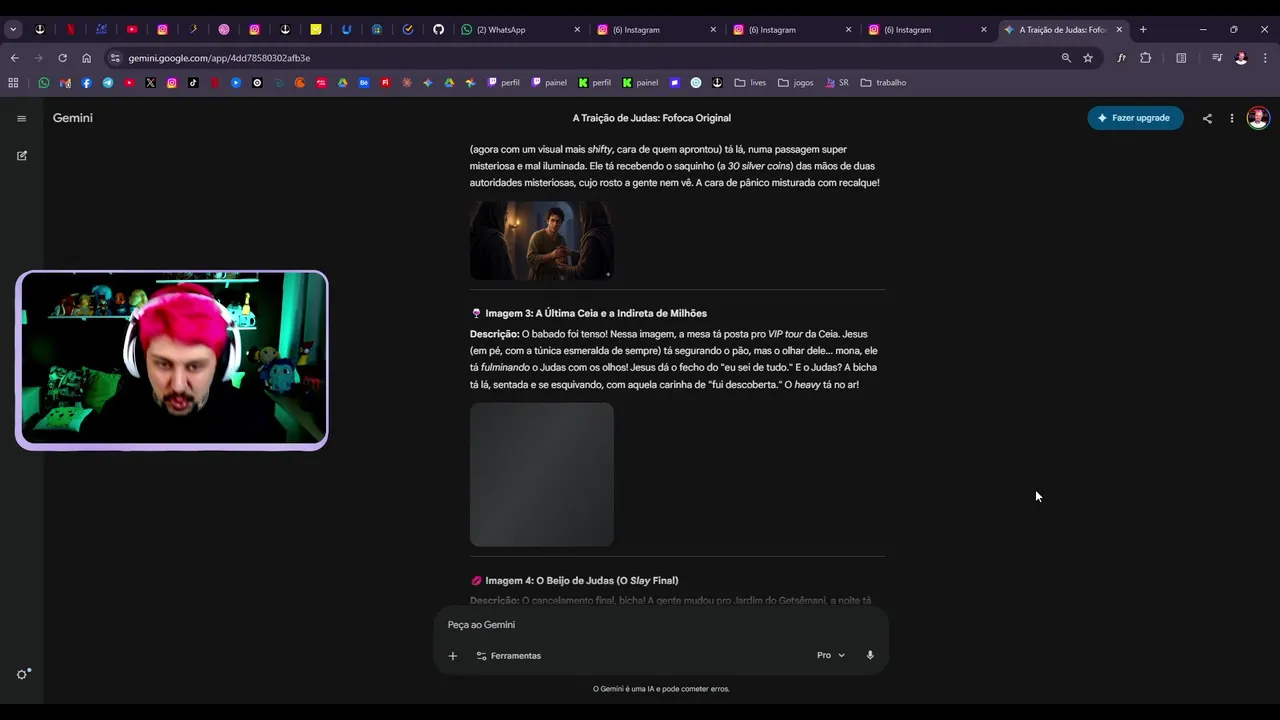Image resolution: width=1280 pixels, height=720 pixels.
Task: Share the conversation via share icon
Action: [1207, 118]
